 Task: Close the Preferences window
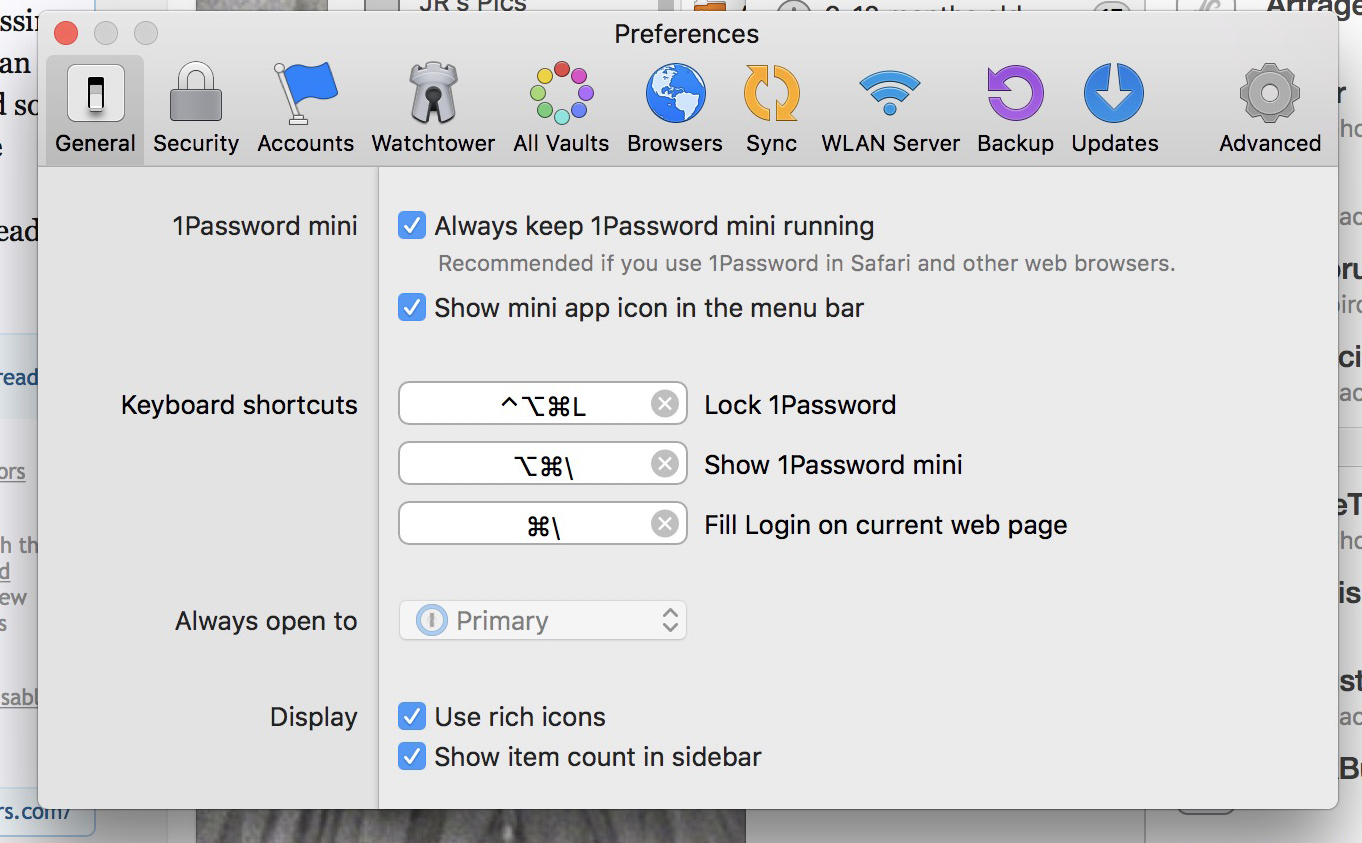pos(66,33)
